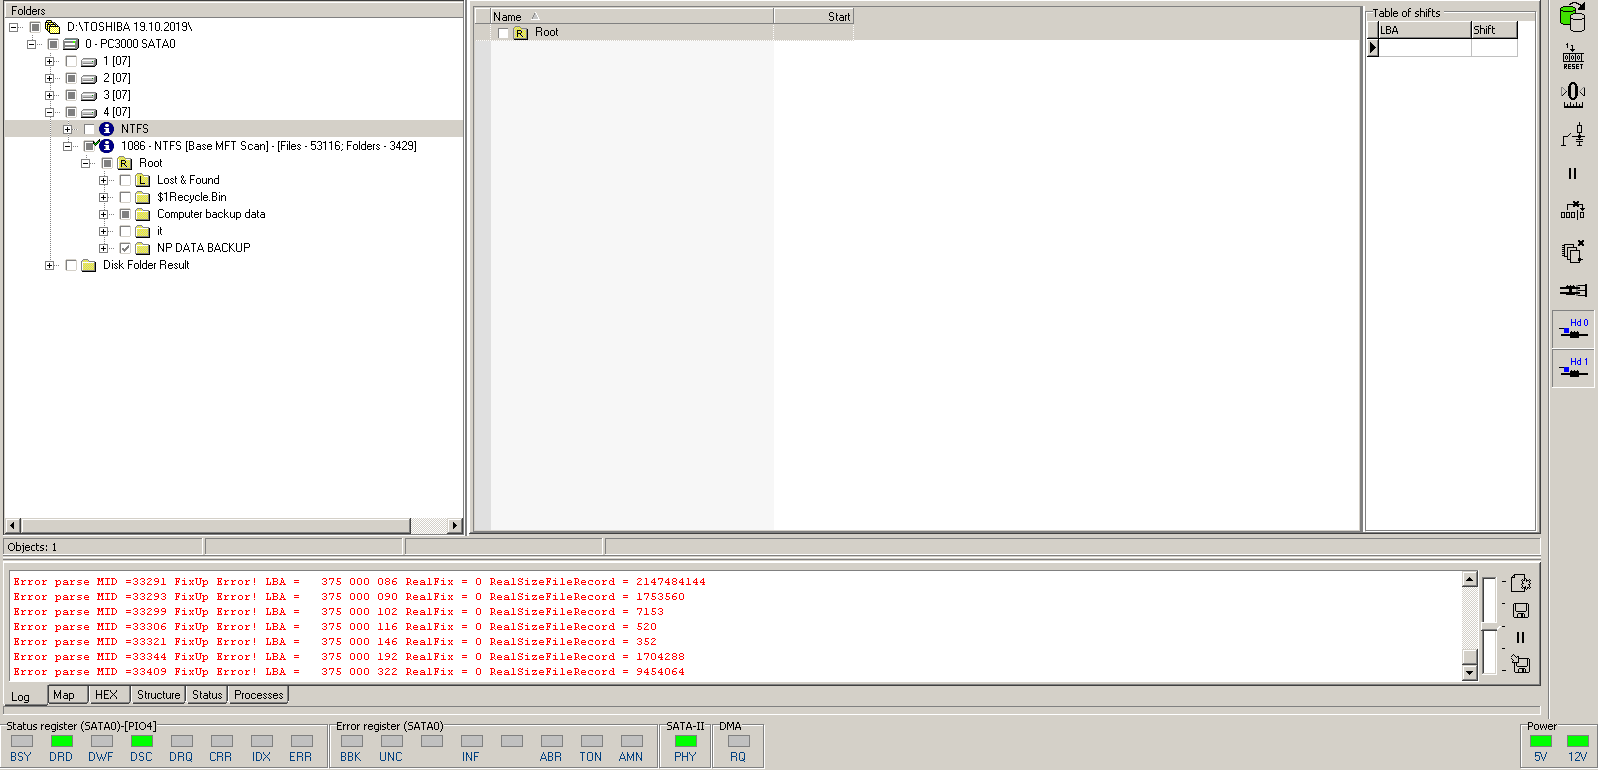Click the log scrollbar up arrow

(x=1470, y=579)
